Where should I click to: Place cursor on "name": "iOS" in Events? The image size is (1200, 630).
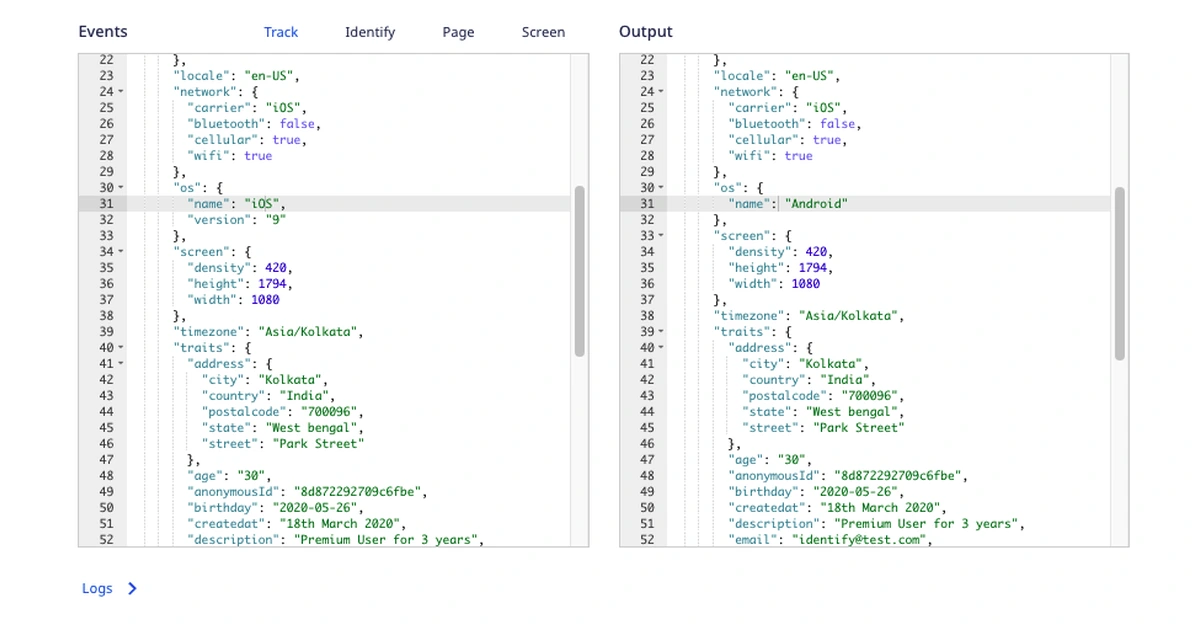tap(236, 204)
